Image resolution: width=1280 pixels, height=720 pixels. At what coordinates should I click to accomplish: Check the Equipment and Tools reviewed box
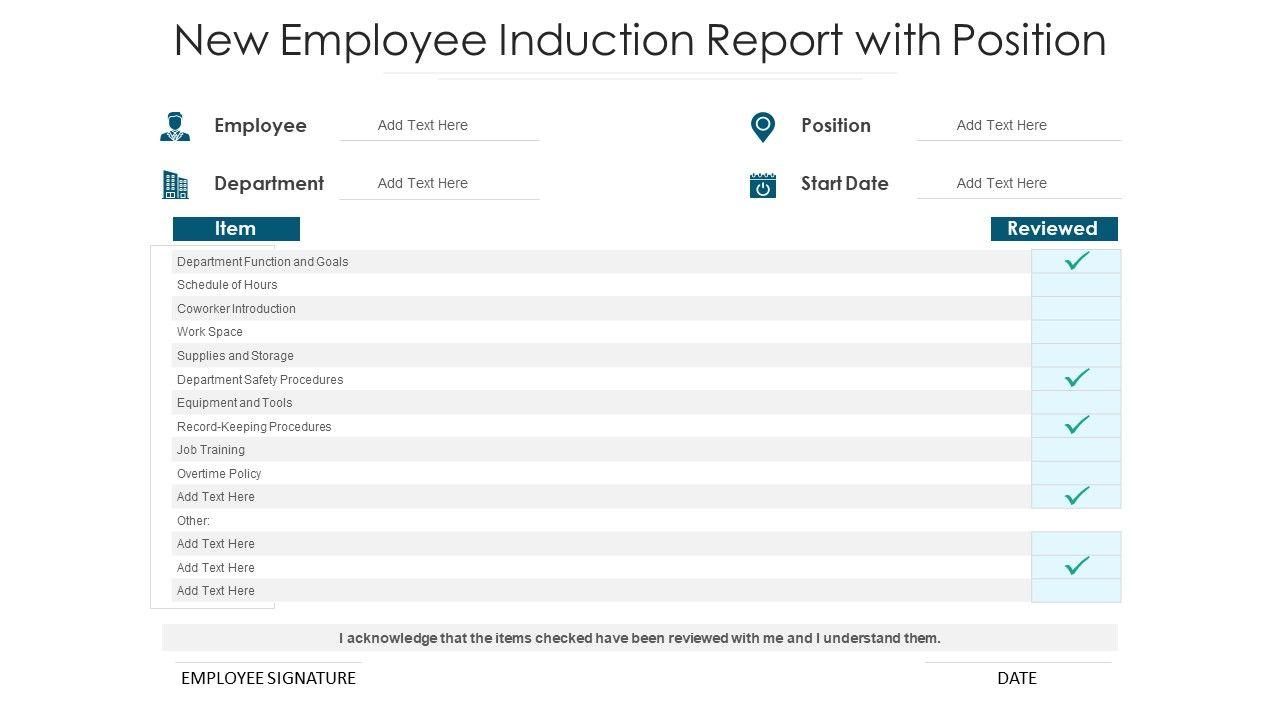tap(1076, 402)
